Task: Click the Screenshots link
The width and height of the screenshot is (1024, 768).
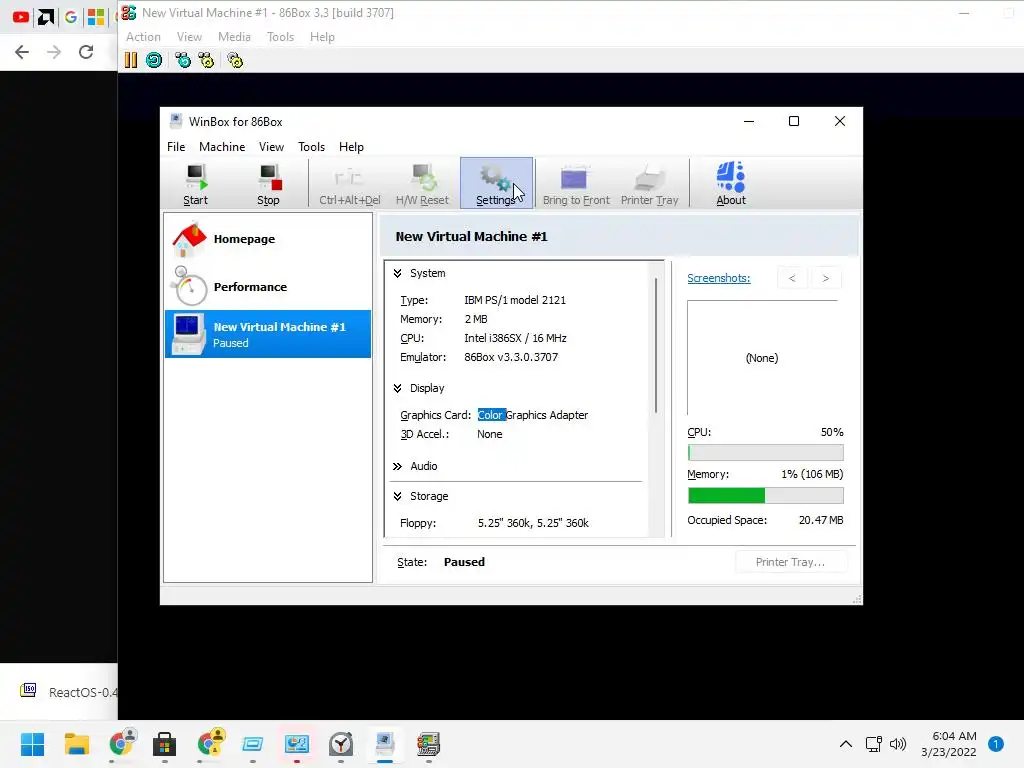Action: pos(718,278)
